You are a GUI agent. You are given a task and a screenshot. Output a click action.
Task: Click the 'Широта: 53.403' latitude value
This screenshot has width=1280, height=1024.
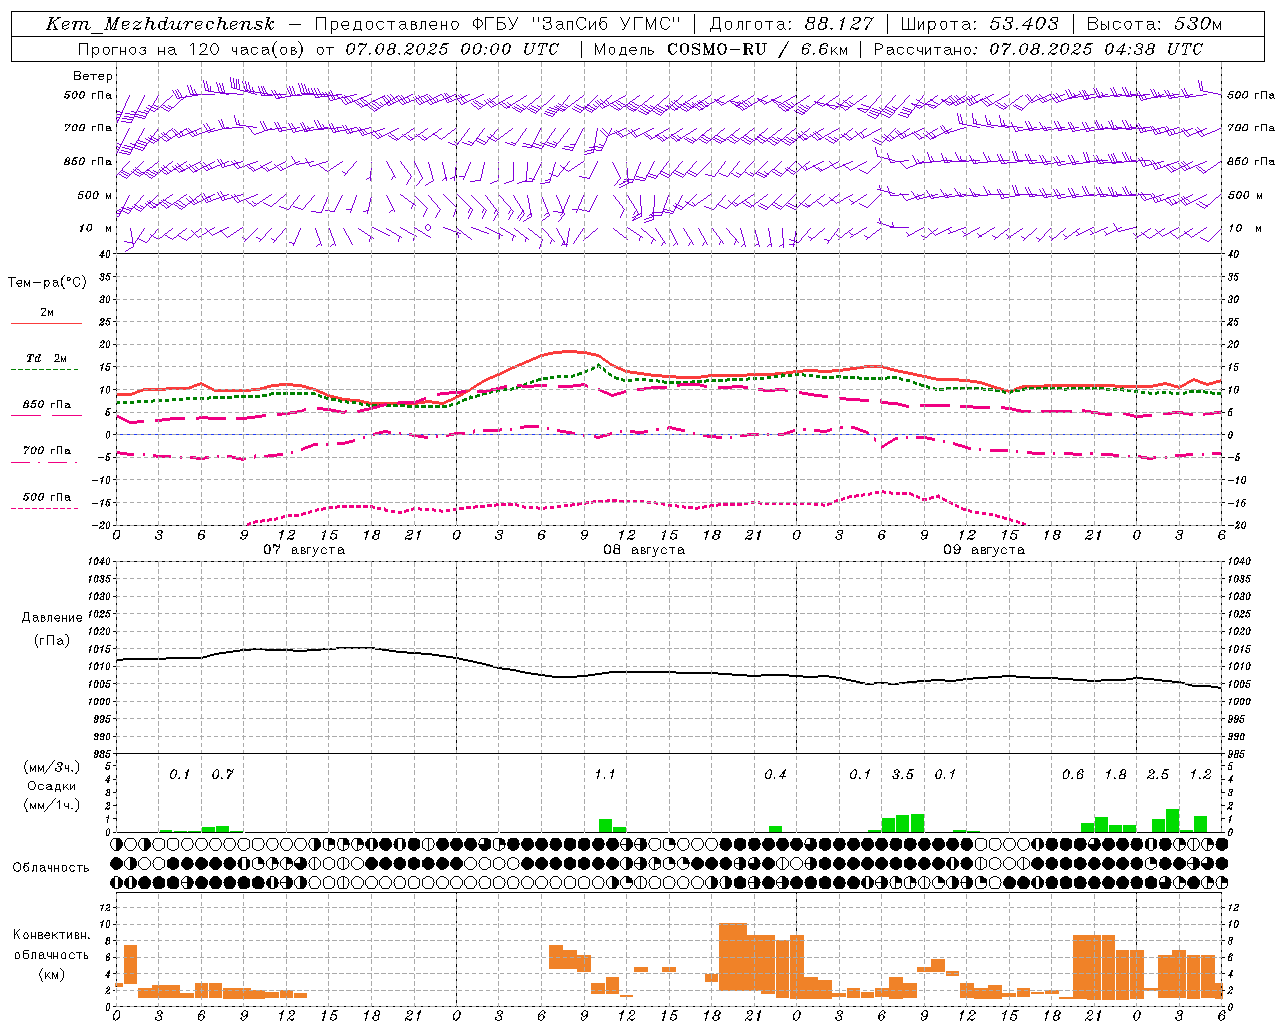point(978,24)
